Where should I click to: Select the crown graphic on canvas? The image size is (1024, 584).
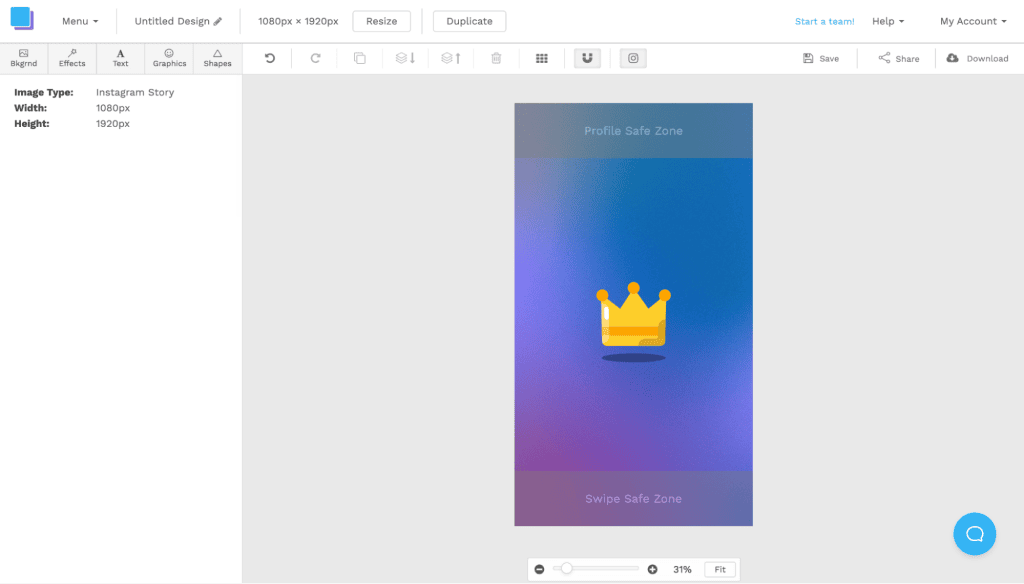pos(633,321)
